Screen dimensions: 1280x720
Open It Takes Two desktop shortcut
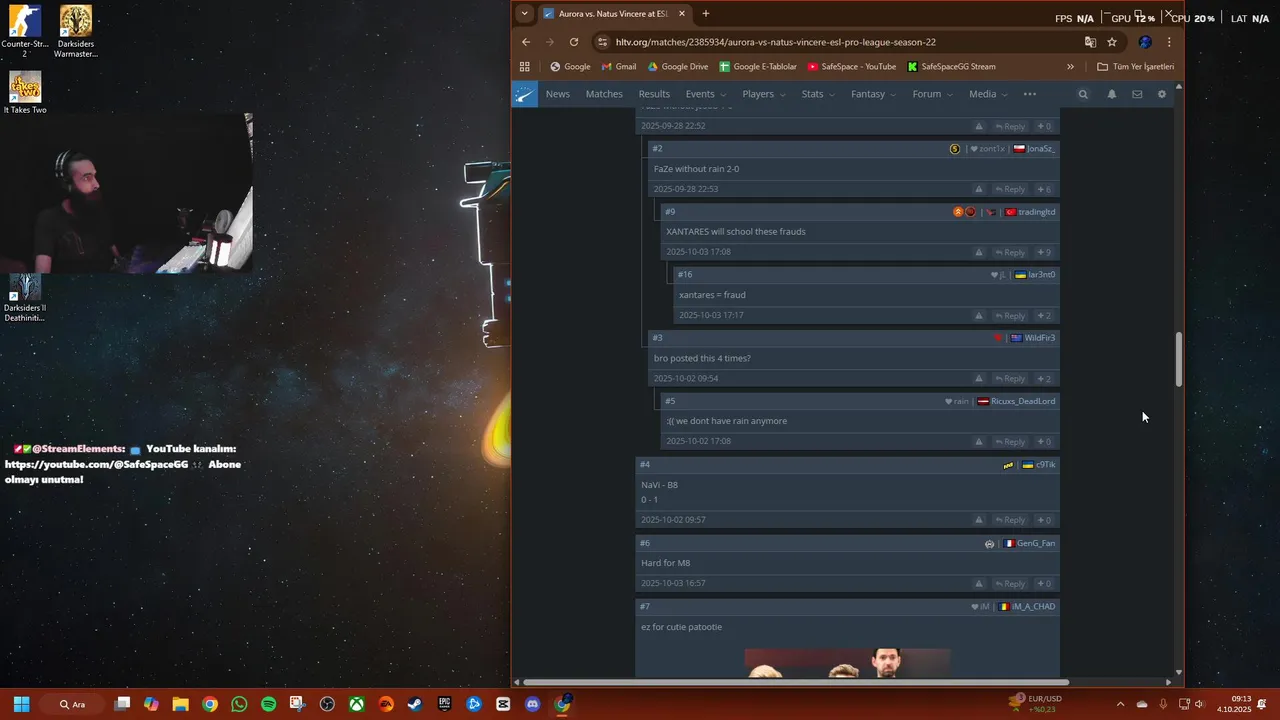25,92
